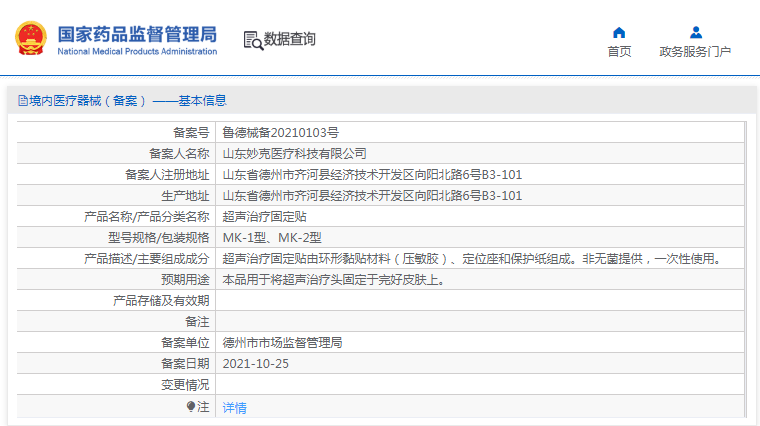Select the 备案单位 label

point(185,343)
